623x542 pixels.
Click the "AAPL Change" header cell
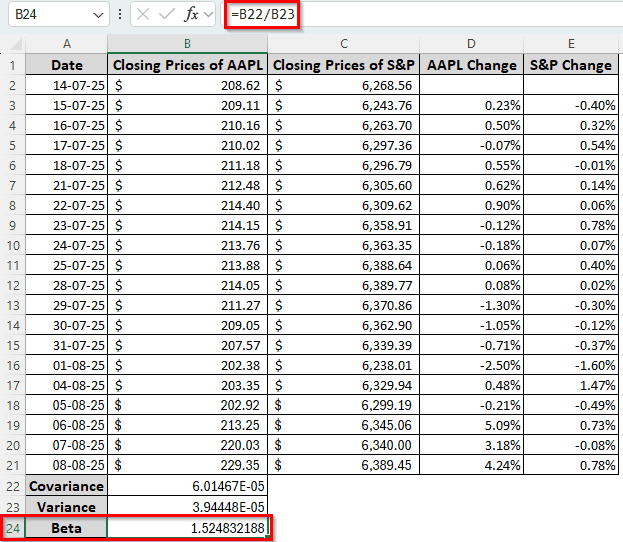tap(470, 65)
